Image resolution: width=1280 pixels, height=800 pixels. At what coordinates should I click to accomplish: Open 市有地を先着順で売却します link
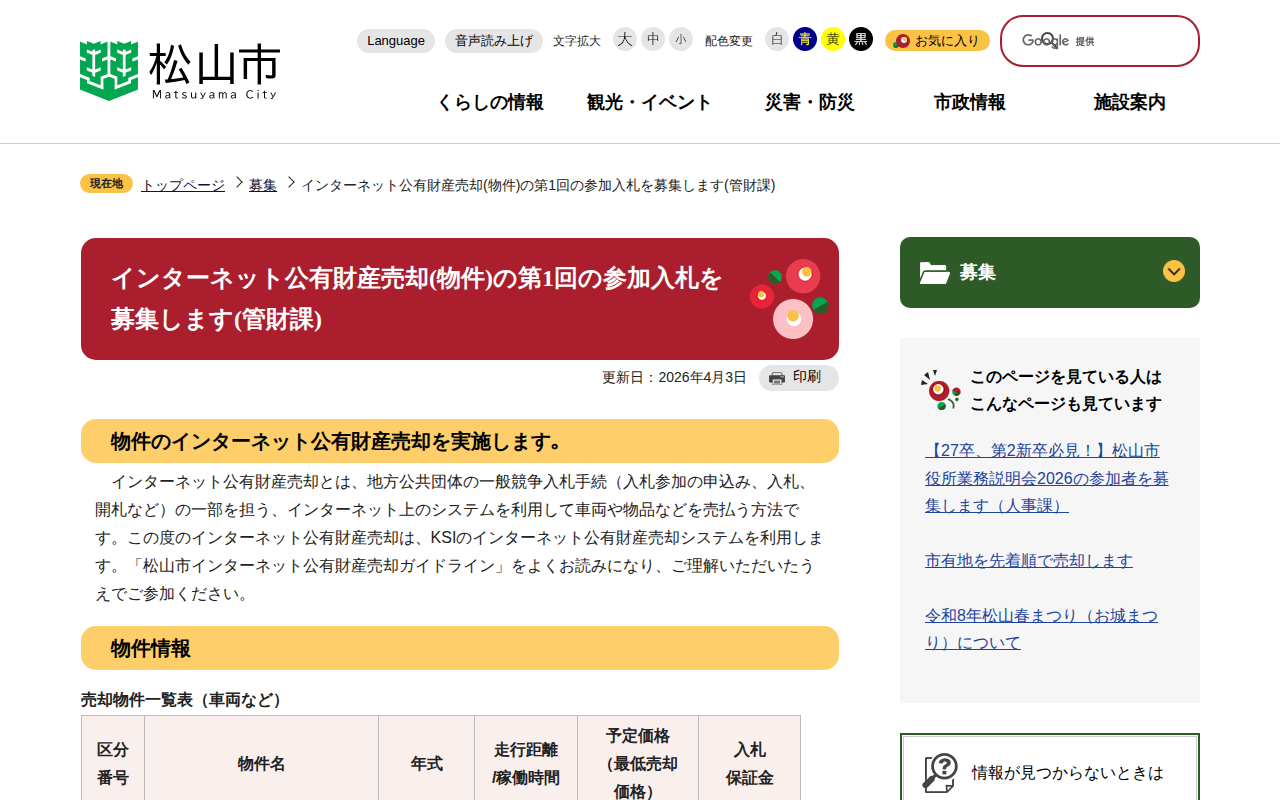(1029, 560)
